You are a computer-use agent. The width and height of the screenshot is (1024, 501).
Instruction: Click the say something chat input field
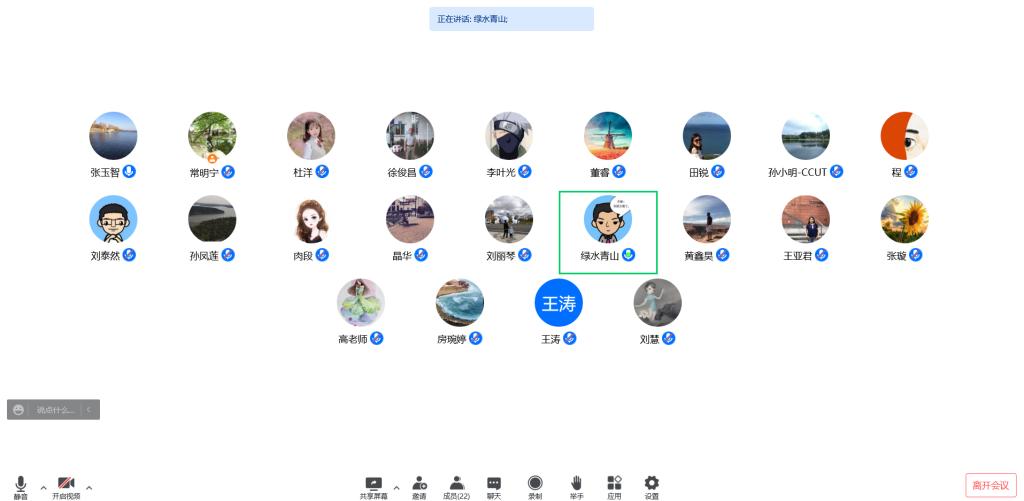(56, 410)
